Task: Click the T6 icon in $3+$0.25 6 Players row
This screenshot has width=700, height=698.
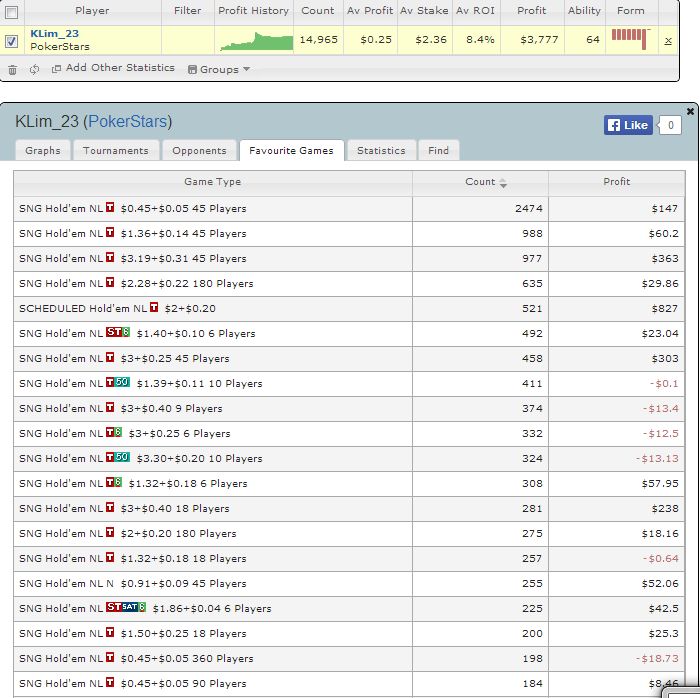Action: pyautogui.click(x=114, y=432)
